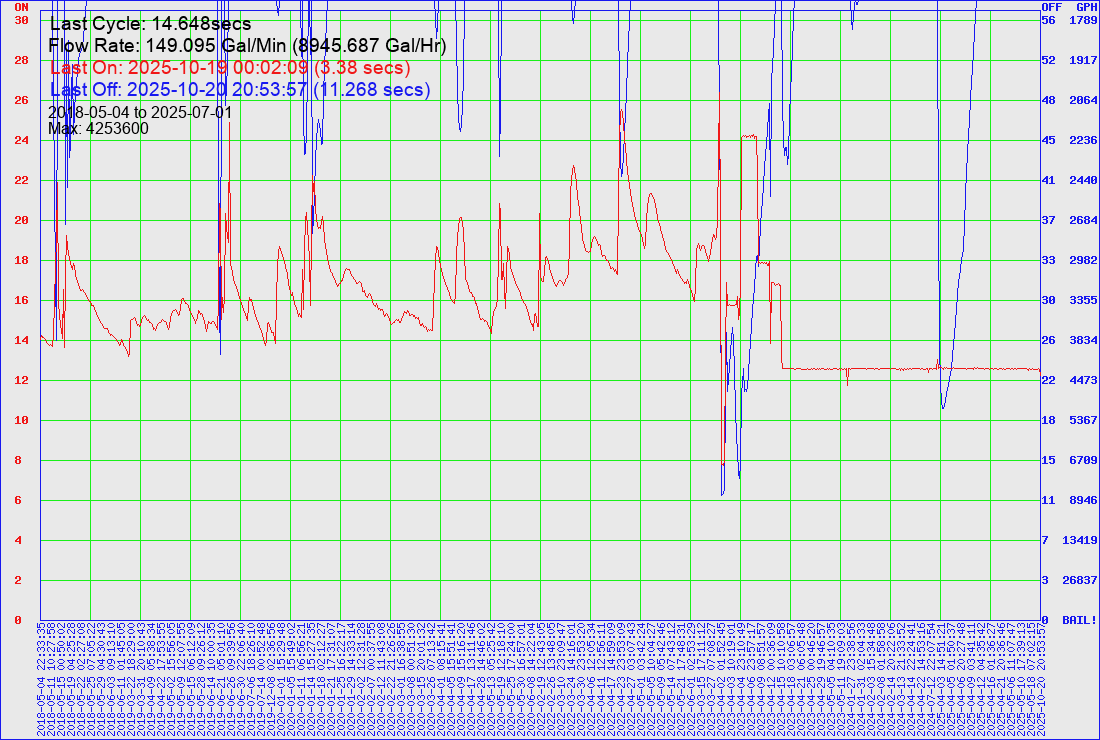Click the Flow Rate 149.095 Gal/Min readout
Image resolution: width=1100 pixels, height=740 pixels.
[x=247, y=46]
